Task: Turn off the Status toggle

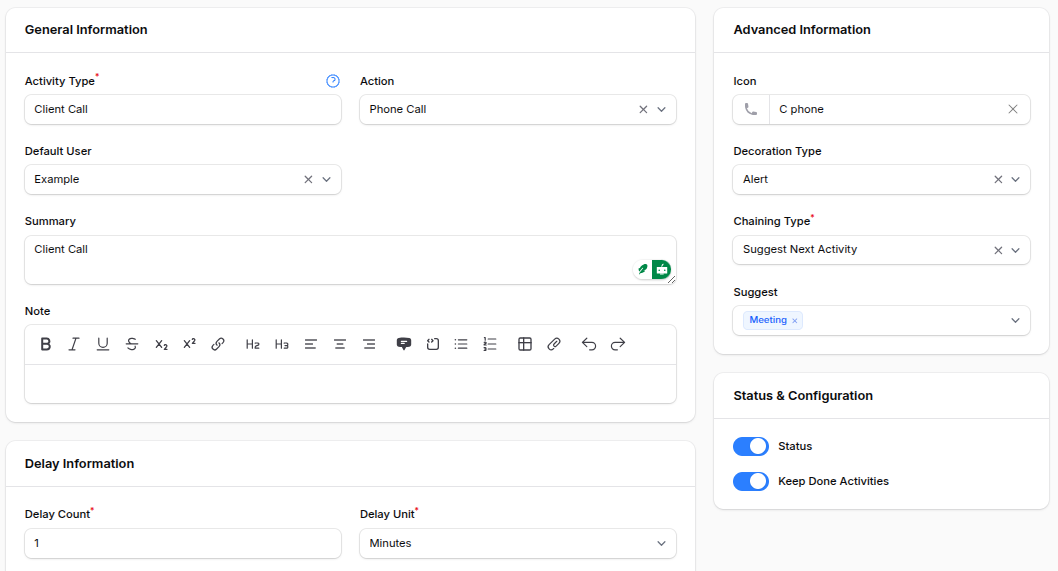Action: 751,446
